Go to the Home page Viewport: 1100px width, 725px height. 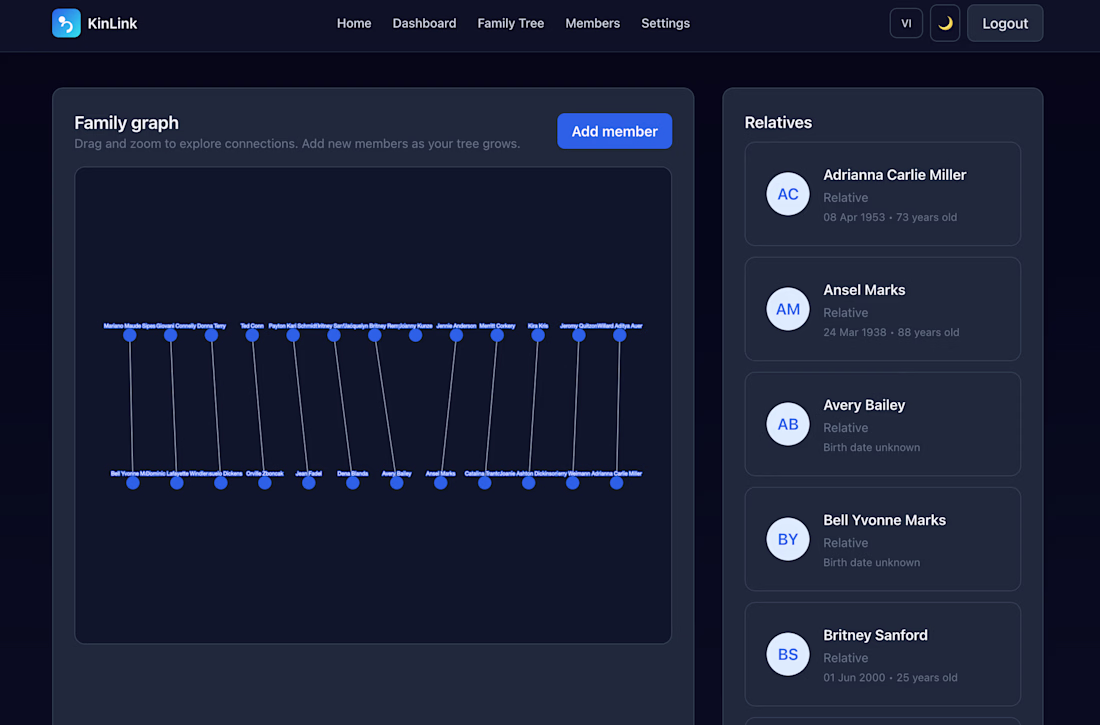coord(354,23)
